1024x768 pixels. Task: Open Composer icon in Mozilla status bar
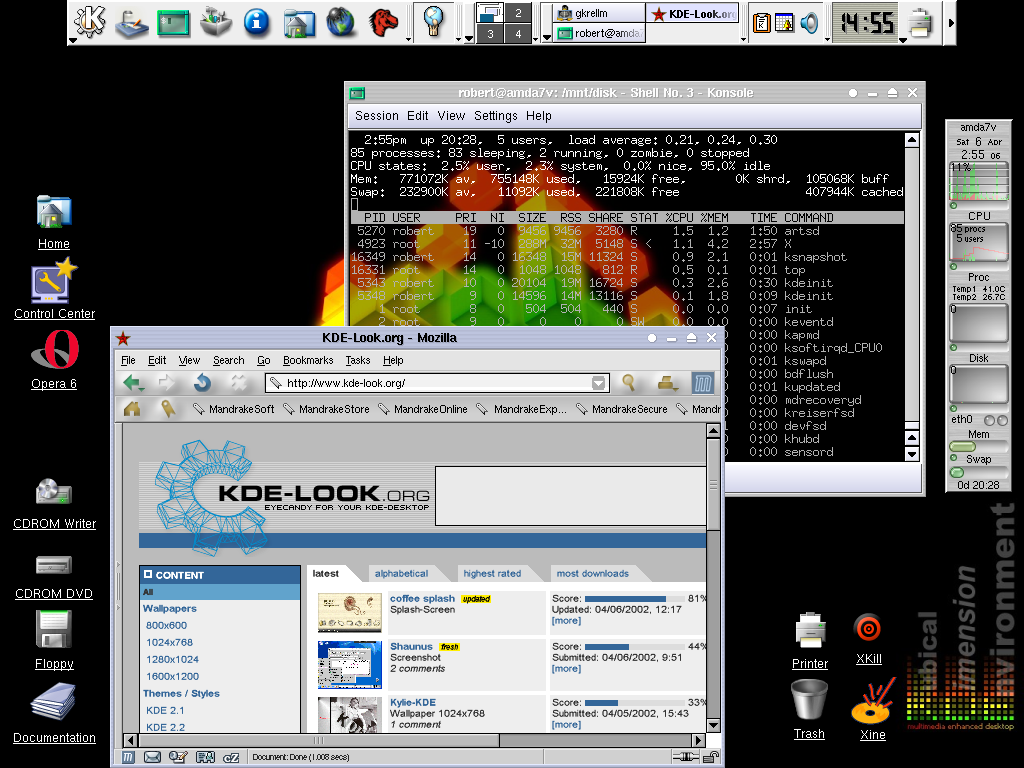pos(178,757)
